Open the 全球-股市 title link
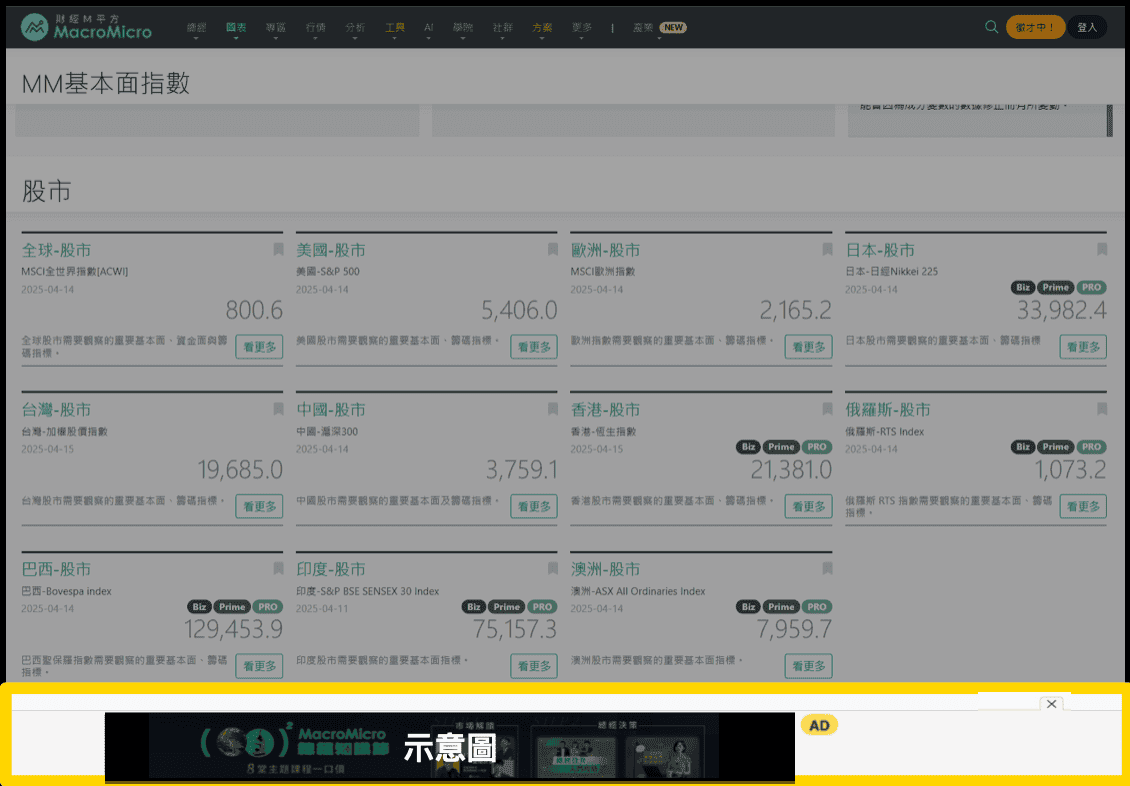The width and height of the screenshot is (1130, 786). [56, 250]
